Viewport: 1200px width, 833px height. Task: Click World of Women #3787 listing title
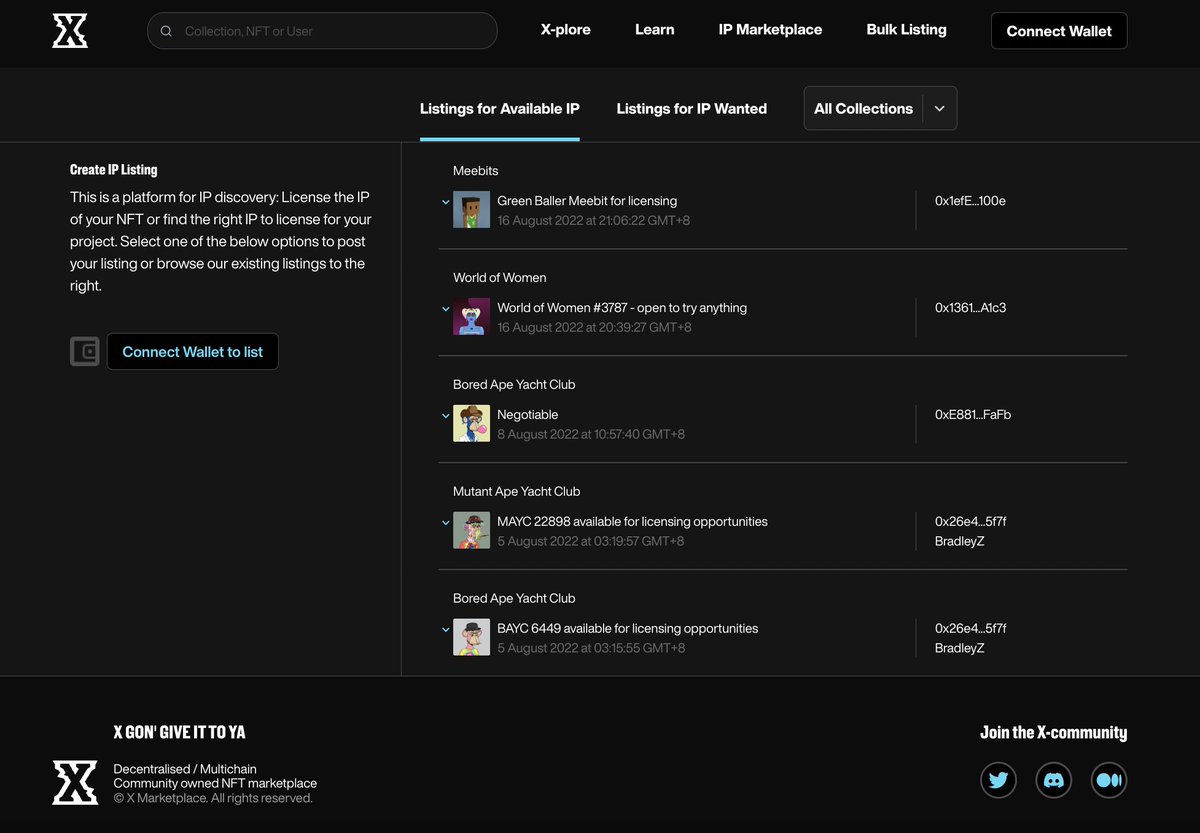(x=622, y=308)
